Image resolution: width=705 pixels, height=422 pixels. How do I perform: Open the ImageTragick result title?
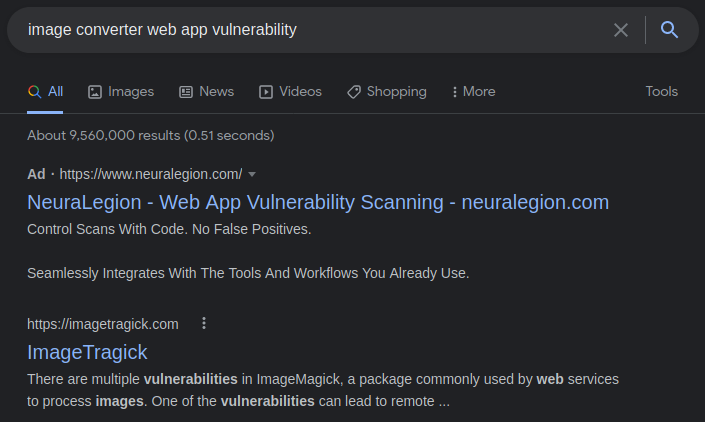click(87, 352)
